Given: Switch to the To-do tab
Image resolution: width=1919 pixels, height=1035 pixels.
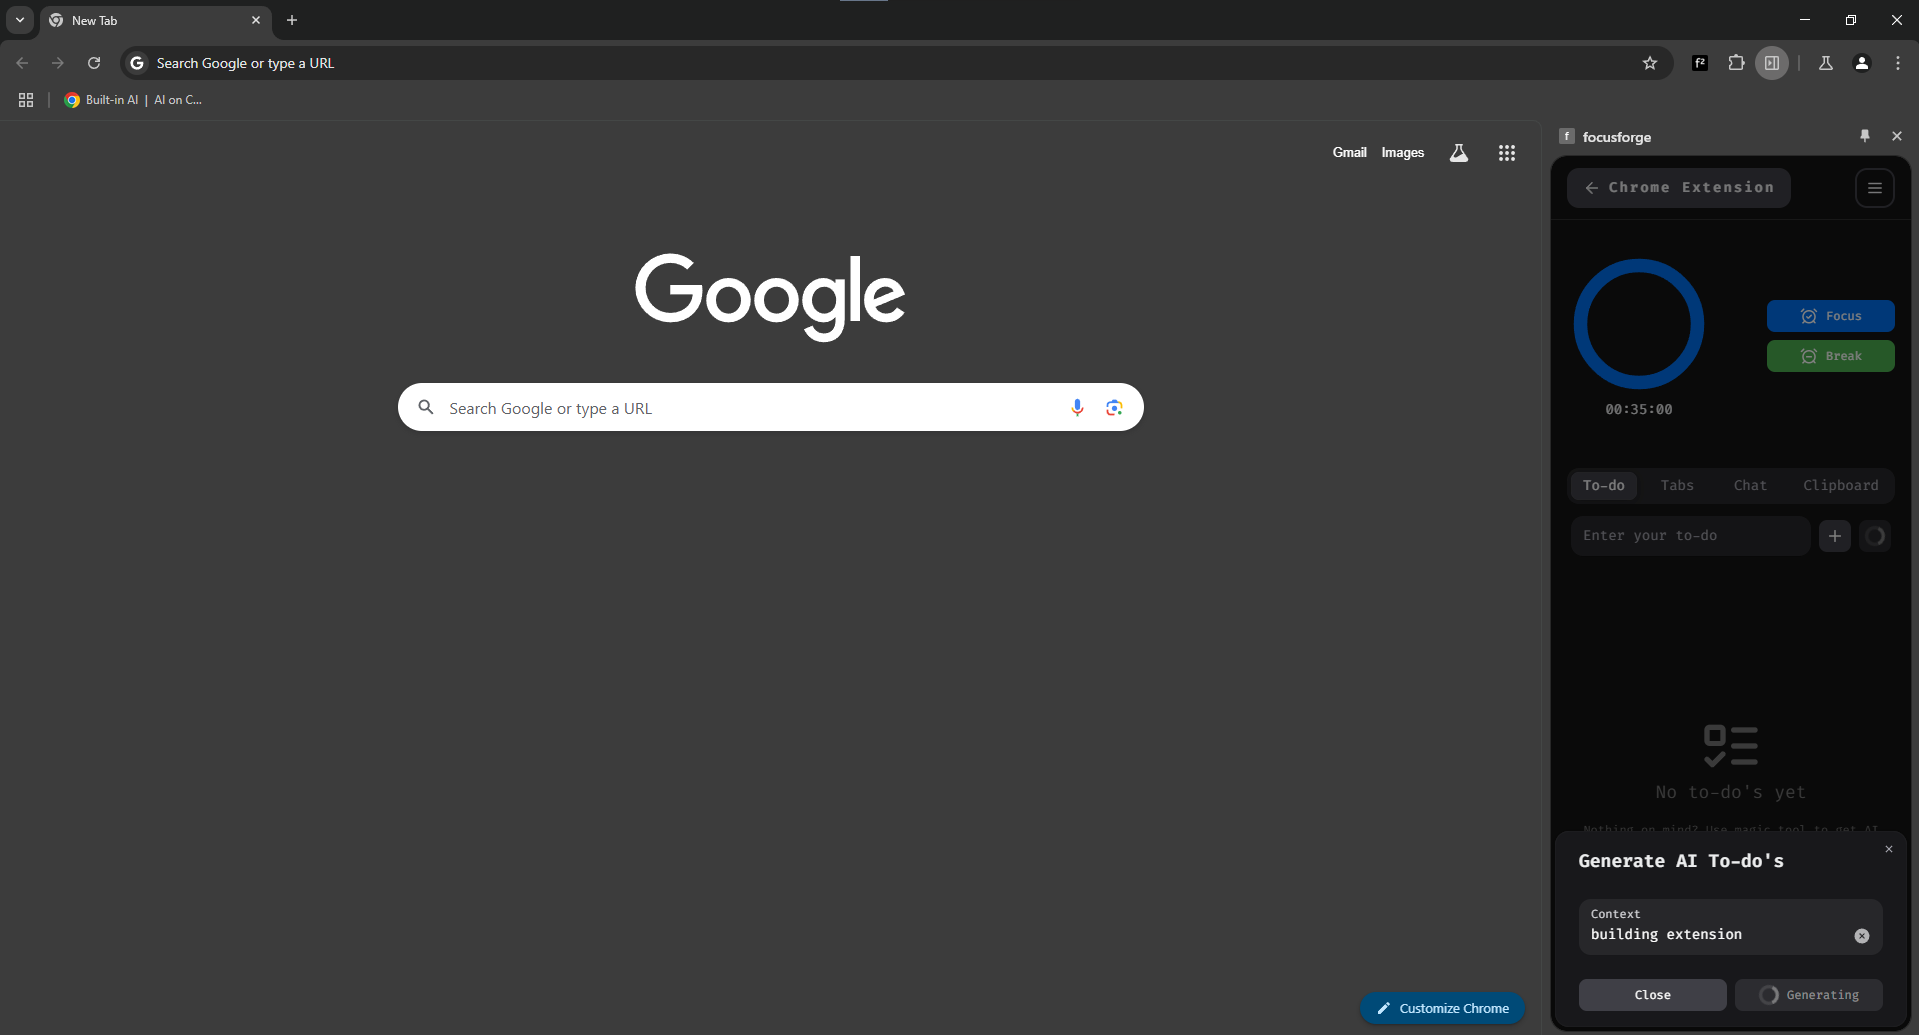Looking at the screenshot, I should (x=1603, y=485).
